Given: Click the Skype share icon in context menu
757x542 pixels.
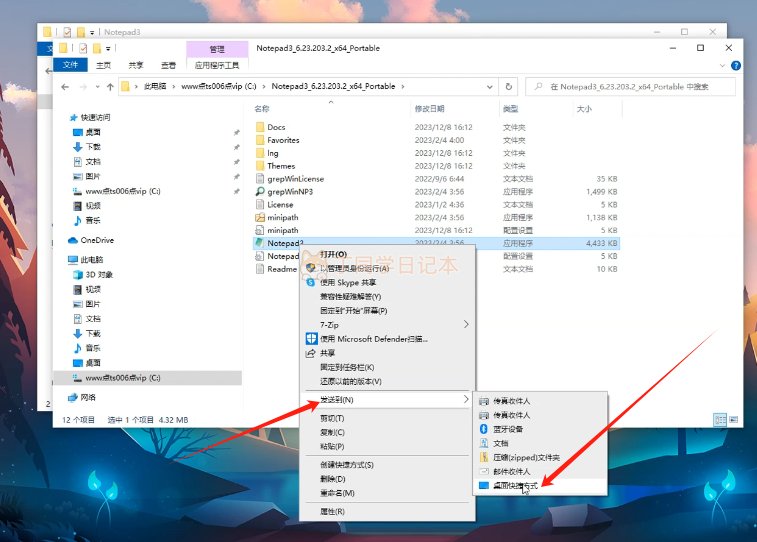Looking at the screenshot, I should coord(311,282).
